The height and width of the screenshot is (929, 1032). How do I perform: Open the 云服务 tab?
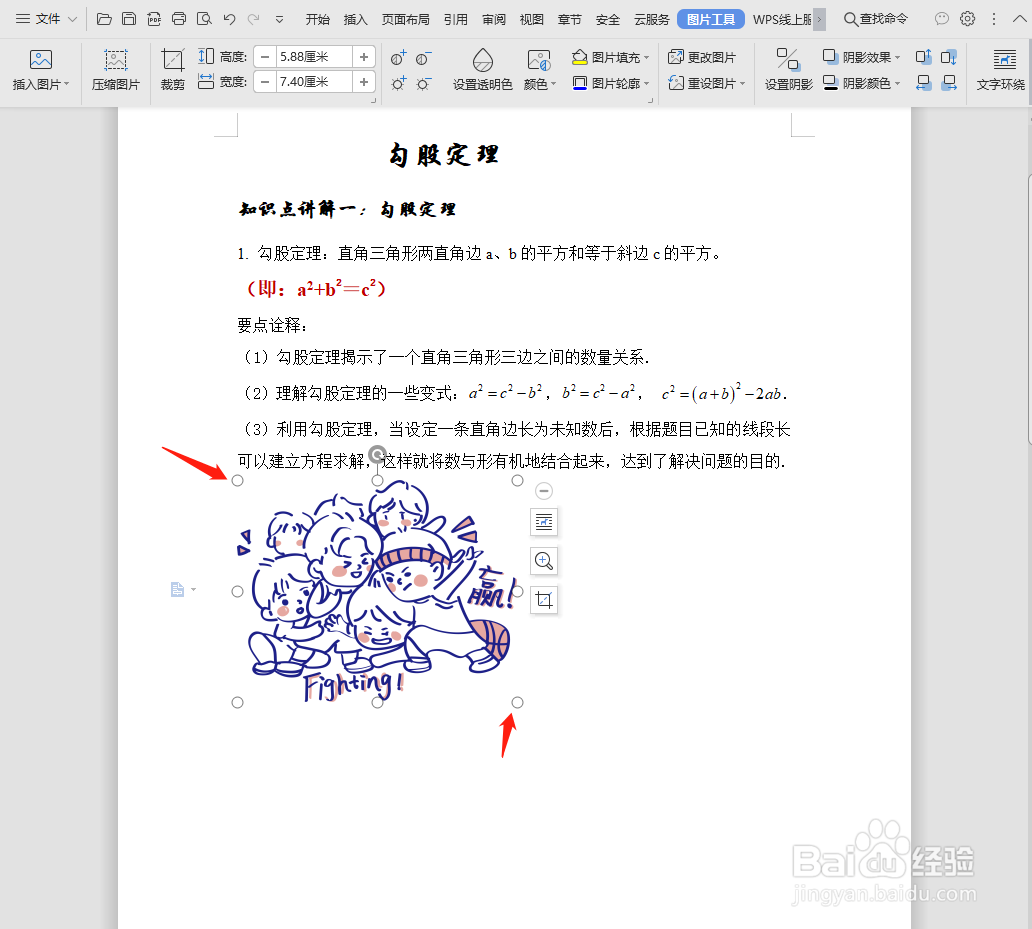(652, 20)
